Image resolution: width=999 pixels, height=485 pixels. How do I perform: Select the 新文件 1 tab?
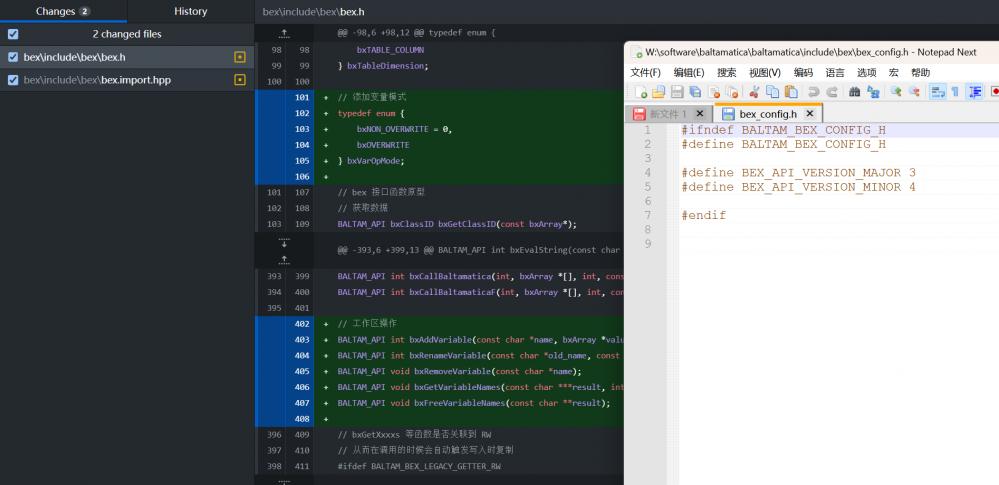point(664,114)
